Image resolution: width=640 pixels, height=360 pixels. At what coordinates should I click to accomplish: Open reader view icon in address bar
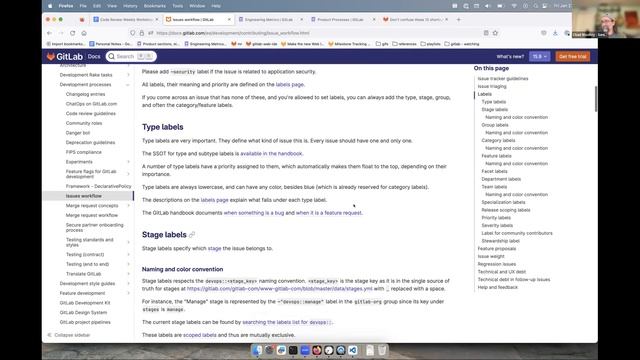[x=486, y=33]
